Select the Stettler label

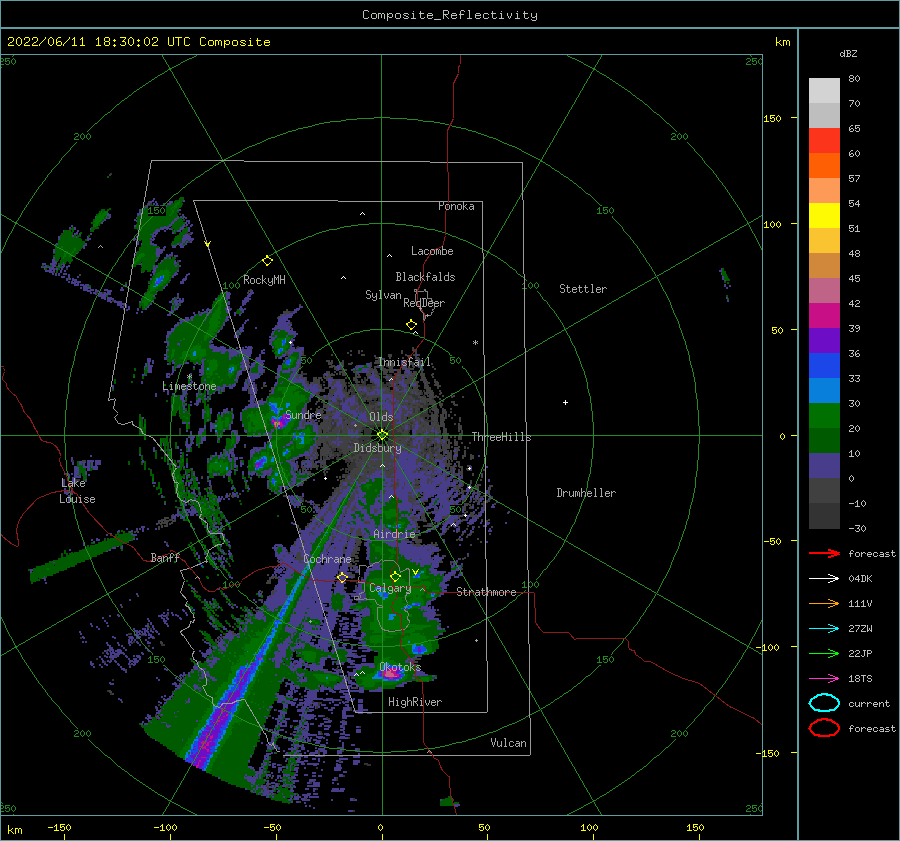coord(583,289)
